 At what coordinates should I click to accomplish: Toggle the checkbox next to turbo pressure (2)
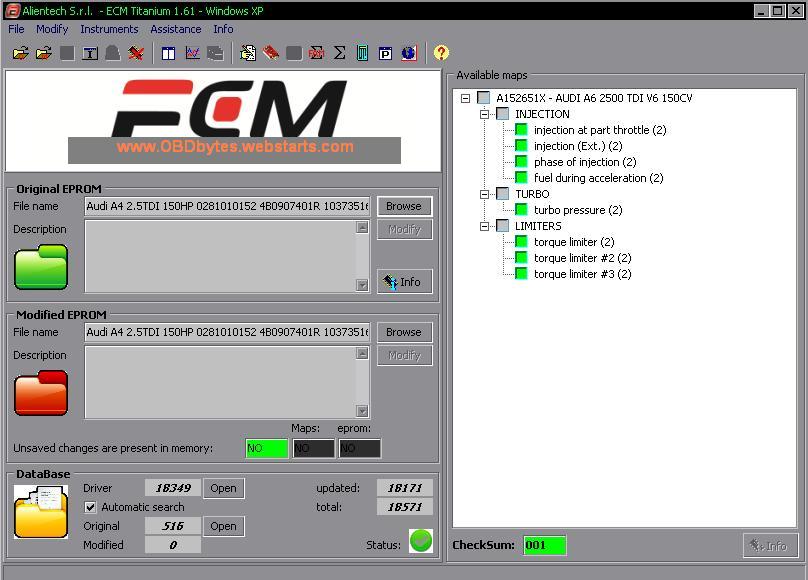(x=521, y=210)
